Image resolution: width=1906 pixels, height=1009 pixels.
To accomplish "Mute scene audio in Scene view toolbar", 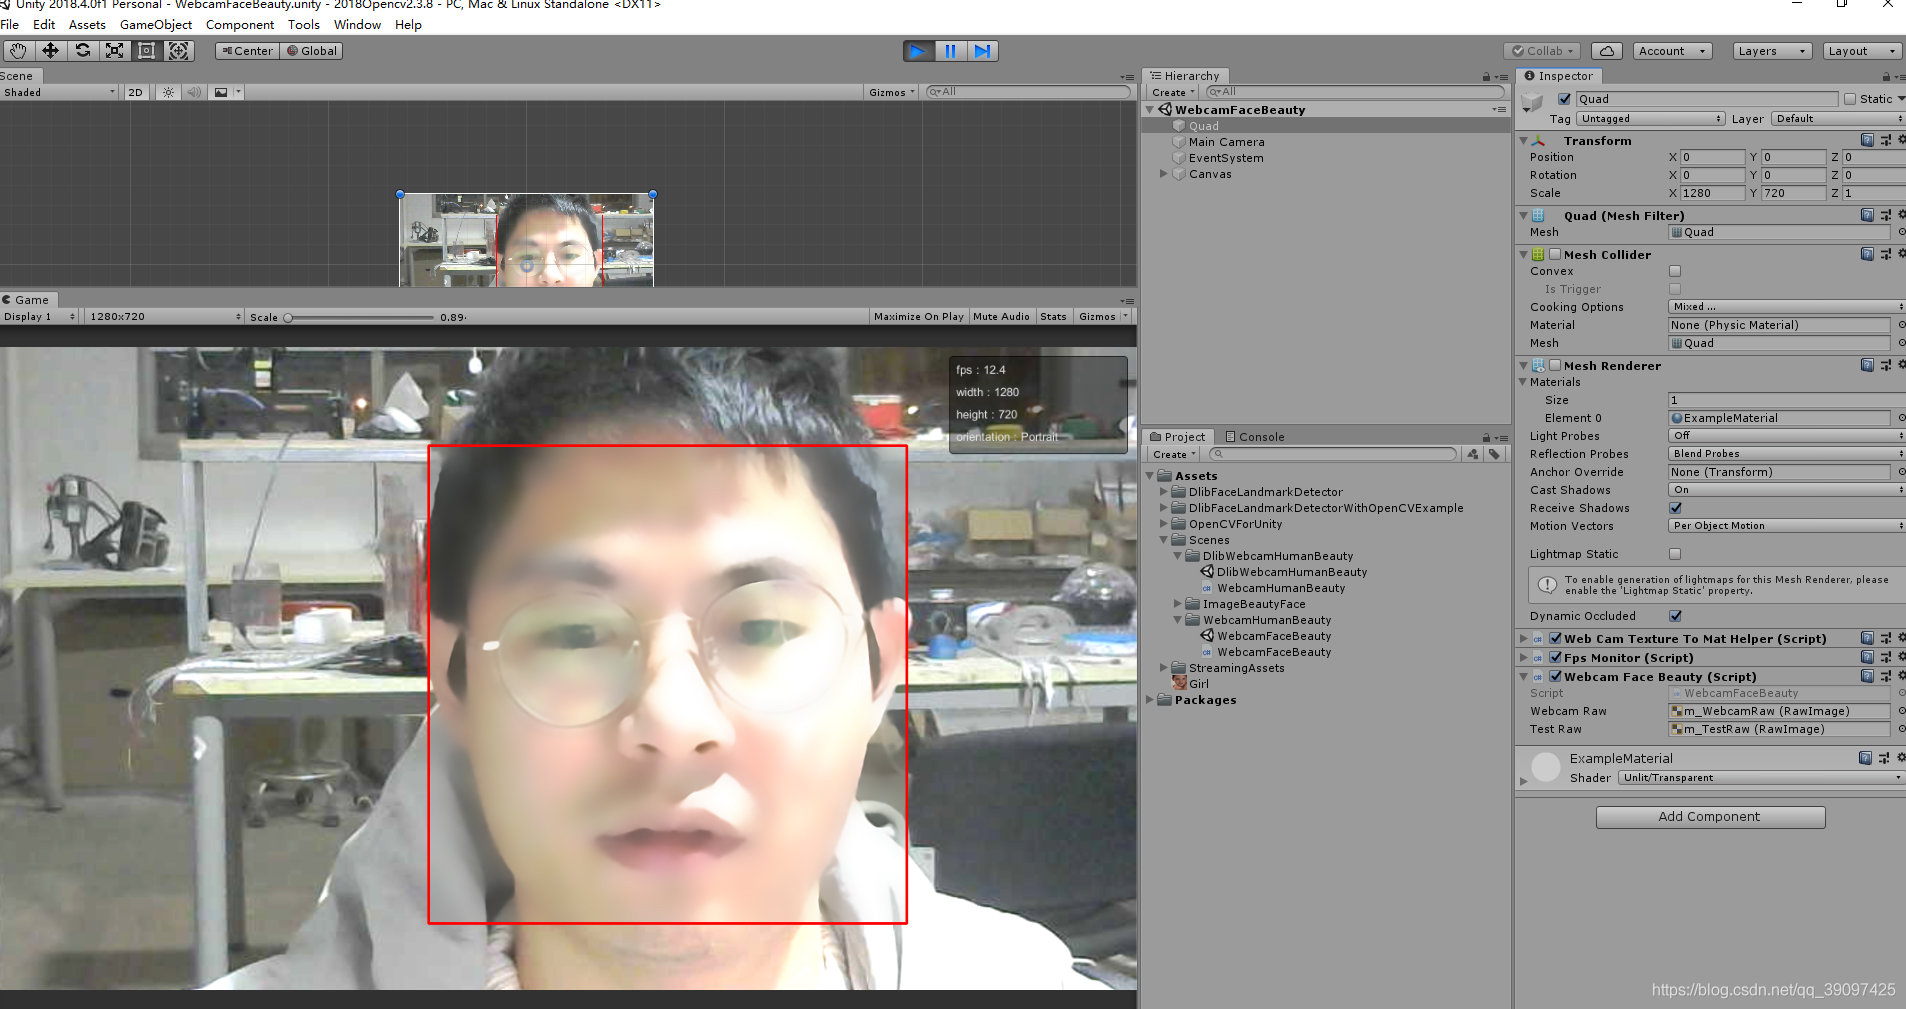I will pos(195,92).
